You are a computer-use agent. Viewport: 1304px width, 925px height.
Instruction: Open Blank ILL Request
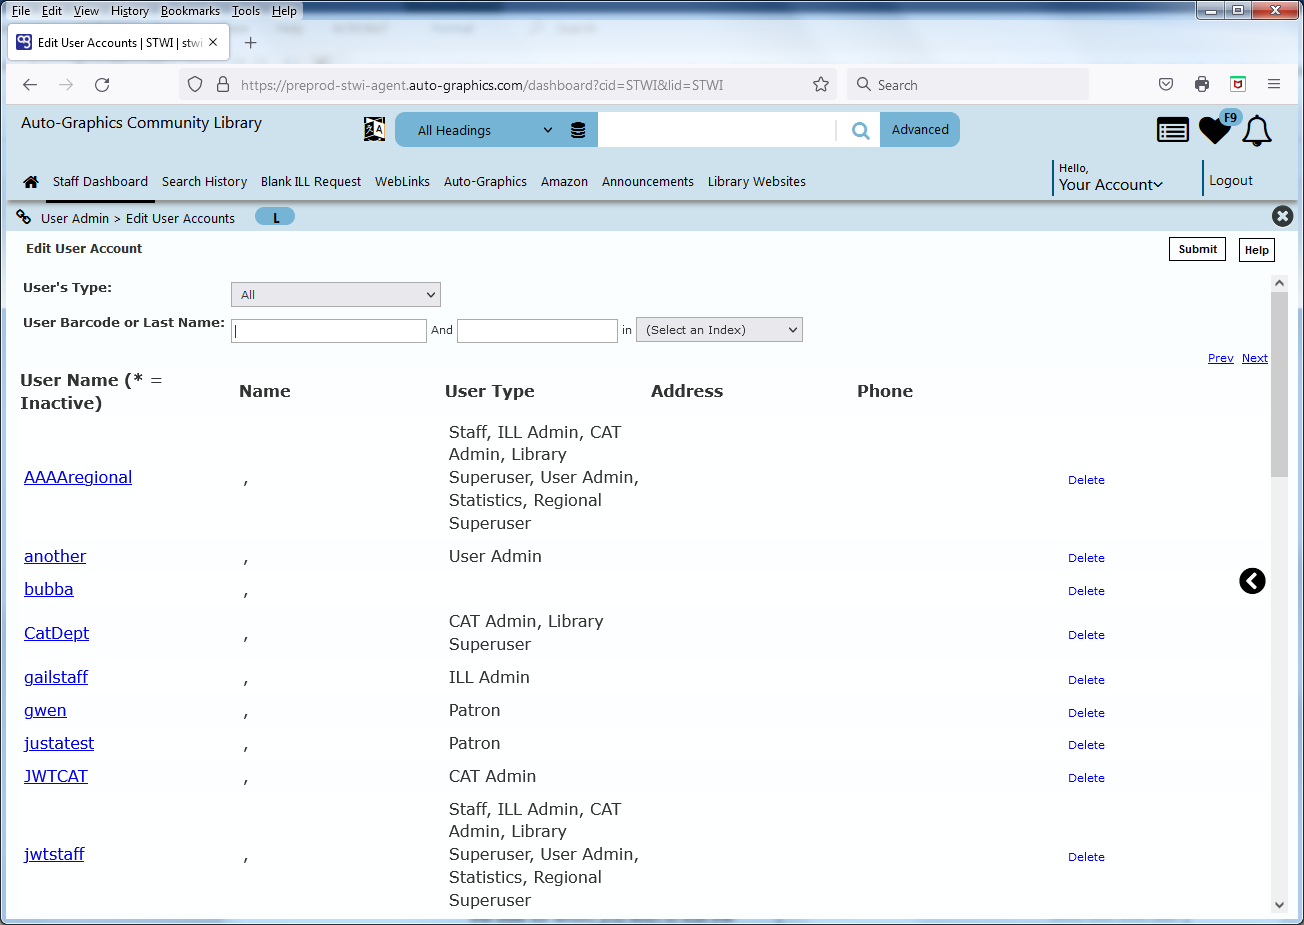tap(311, 182)
